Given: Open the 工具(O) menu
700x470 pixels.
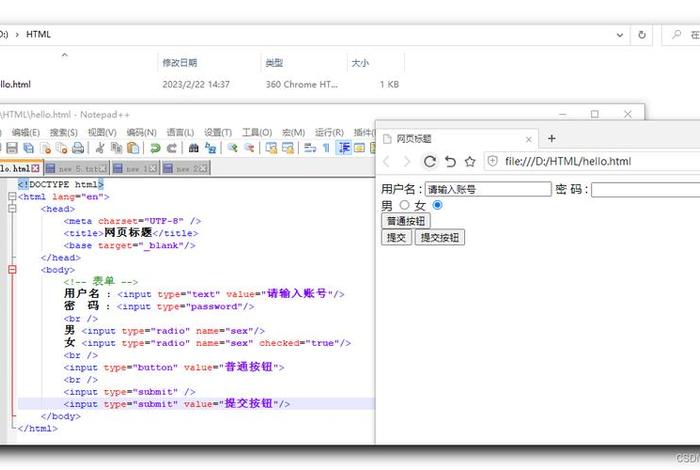Looking at the screenshot, I should click(257, 133).
